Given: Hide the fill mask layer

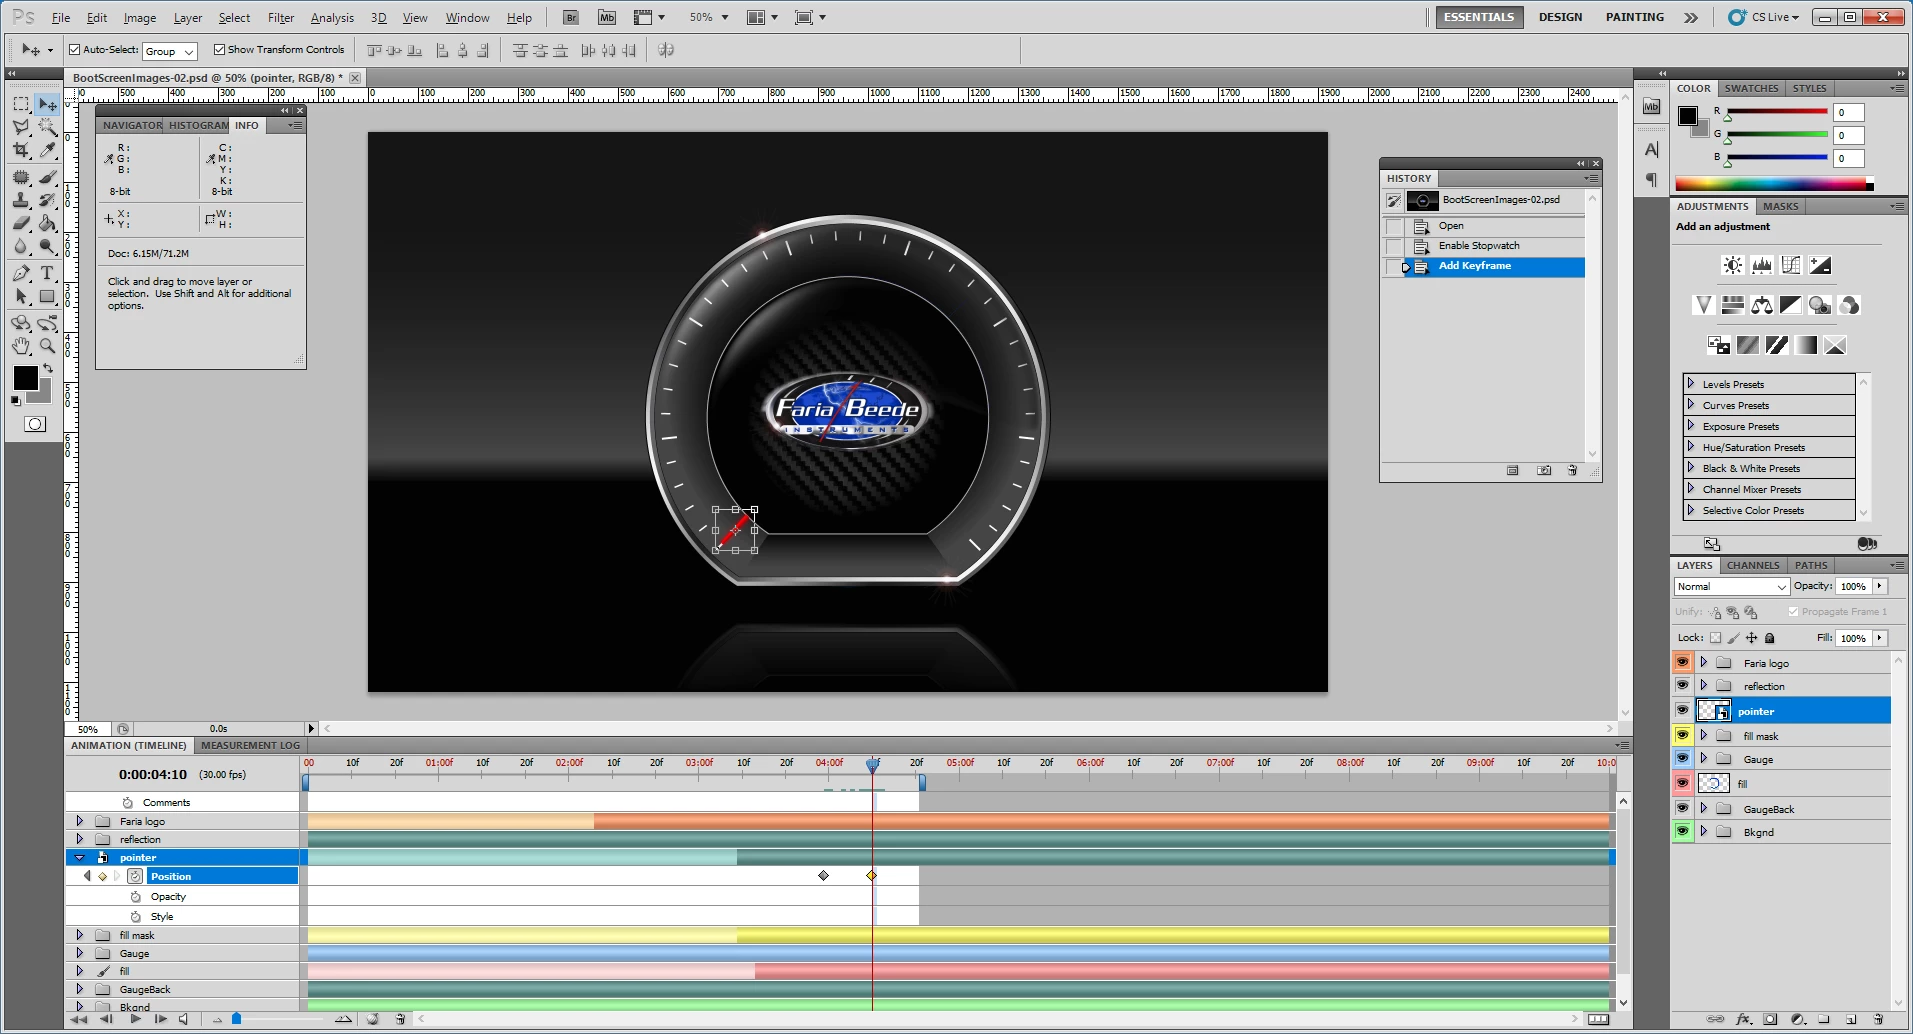Looking at the screenshot, I should [1682, 735].
